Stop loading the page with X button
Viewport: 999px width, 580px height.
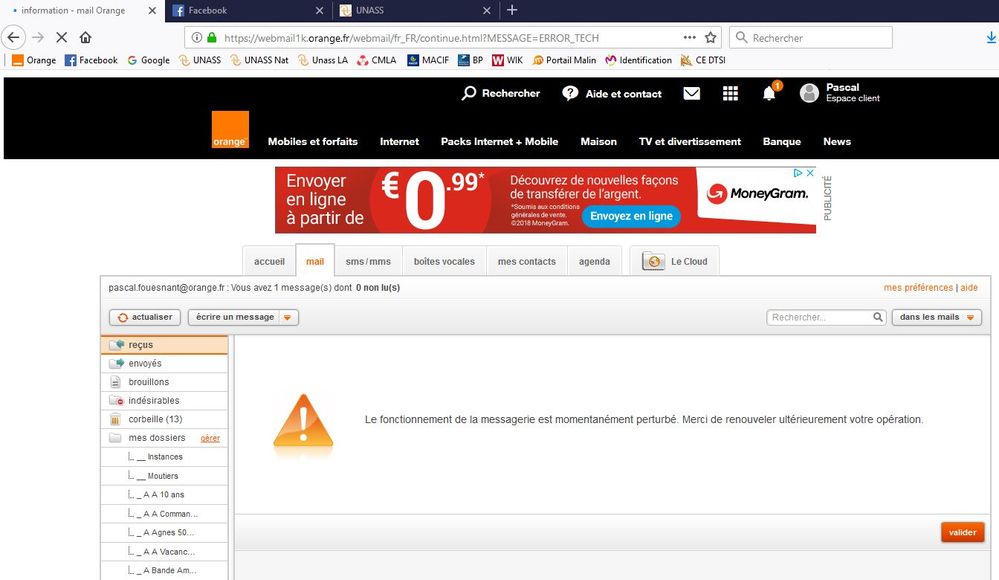click(61, 38)
